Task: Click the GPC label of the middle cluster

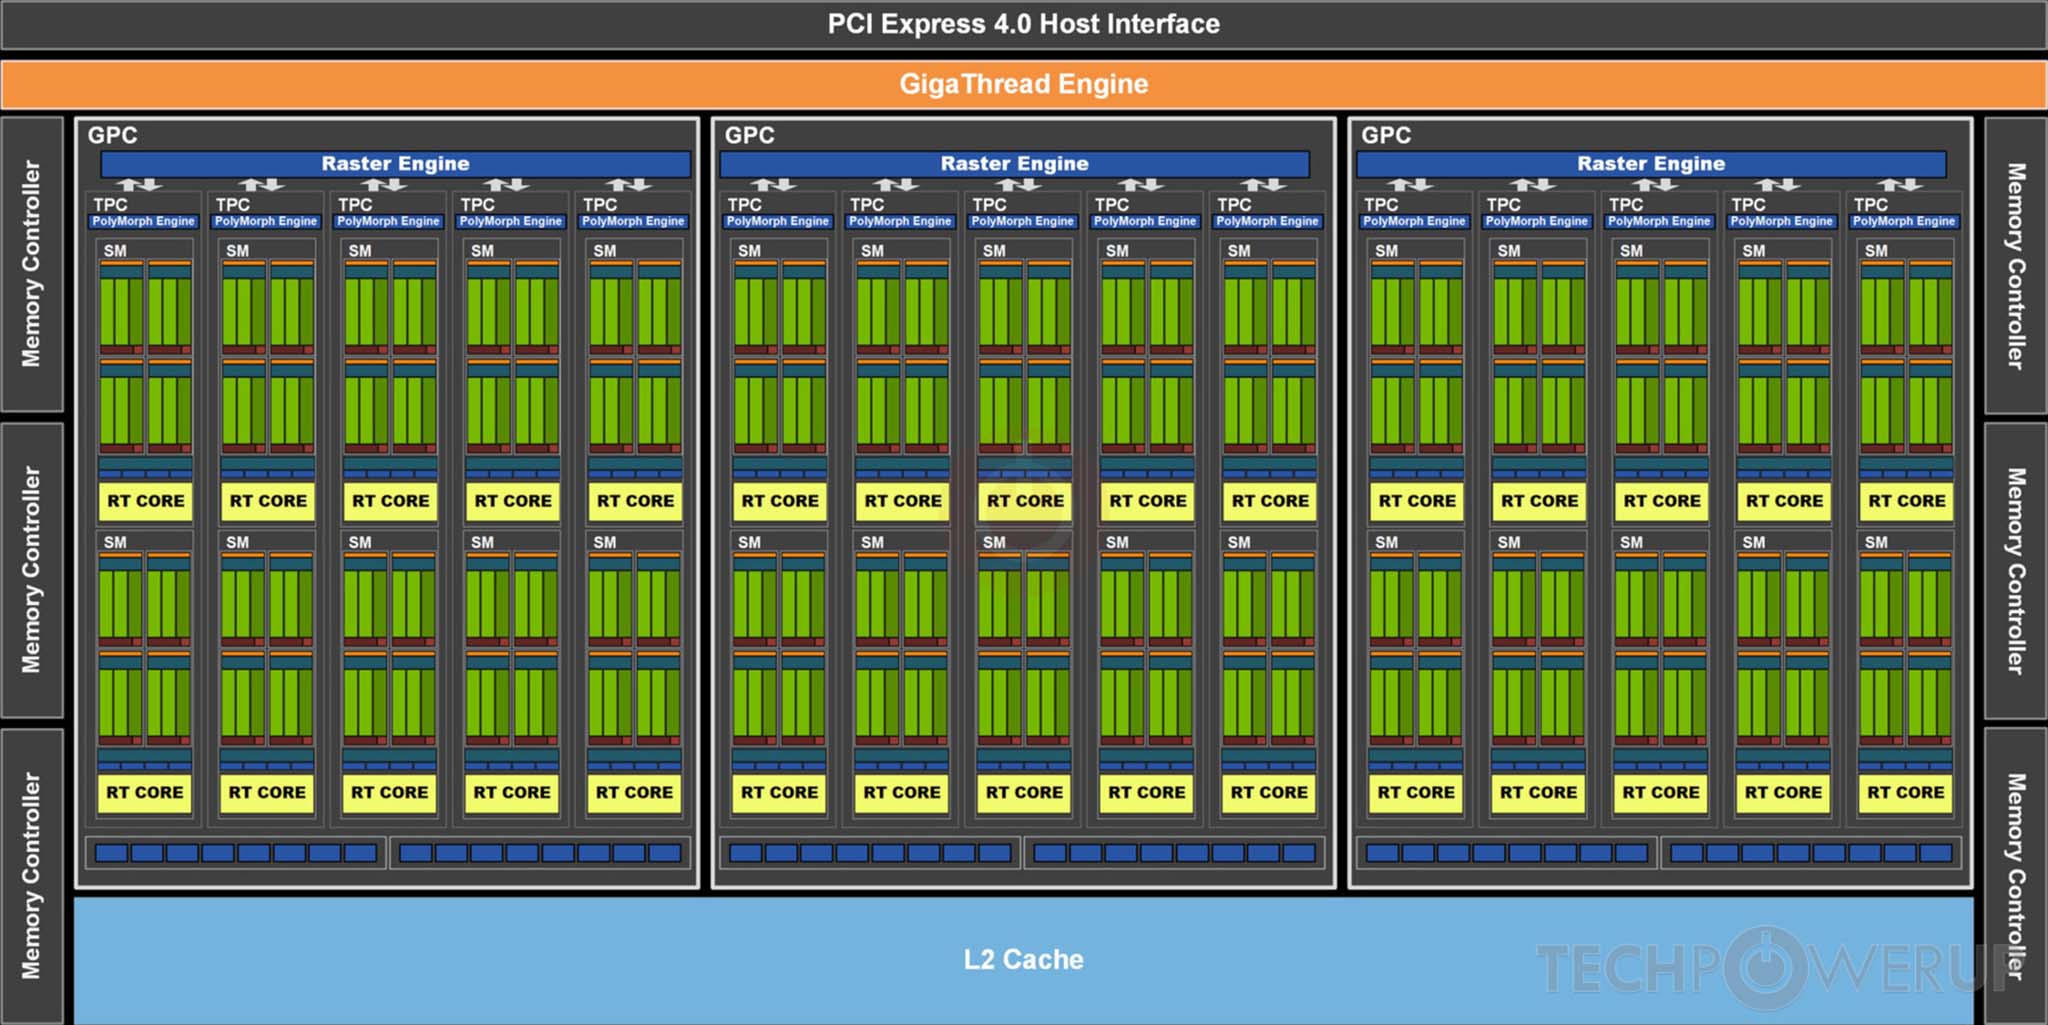Action: tap(749, 135)
